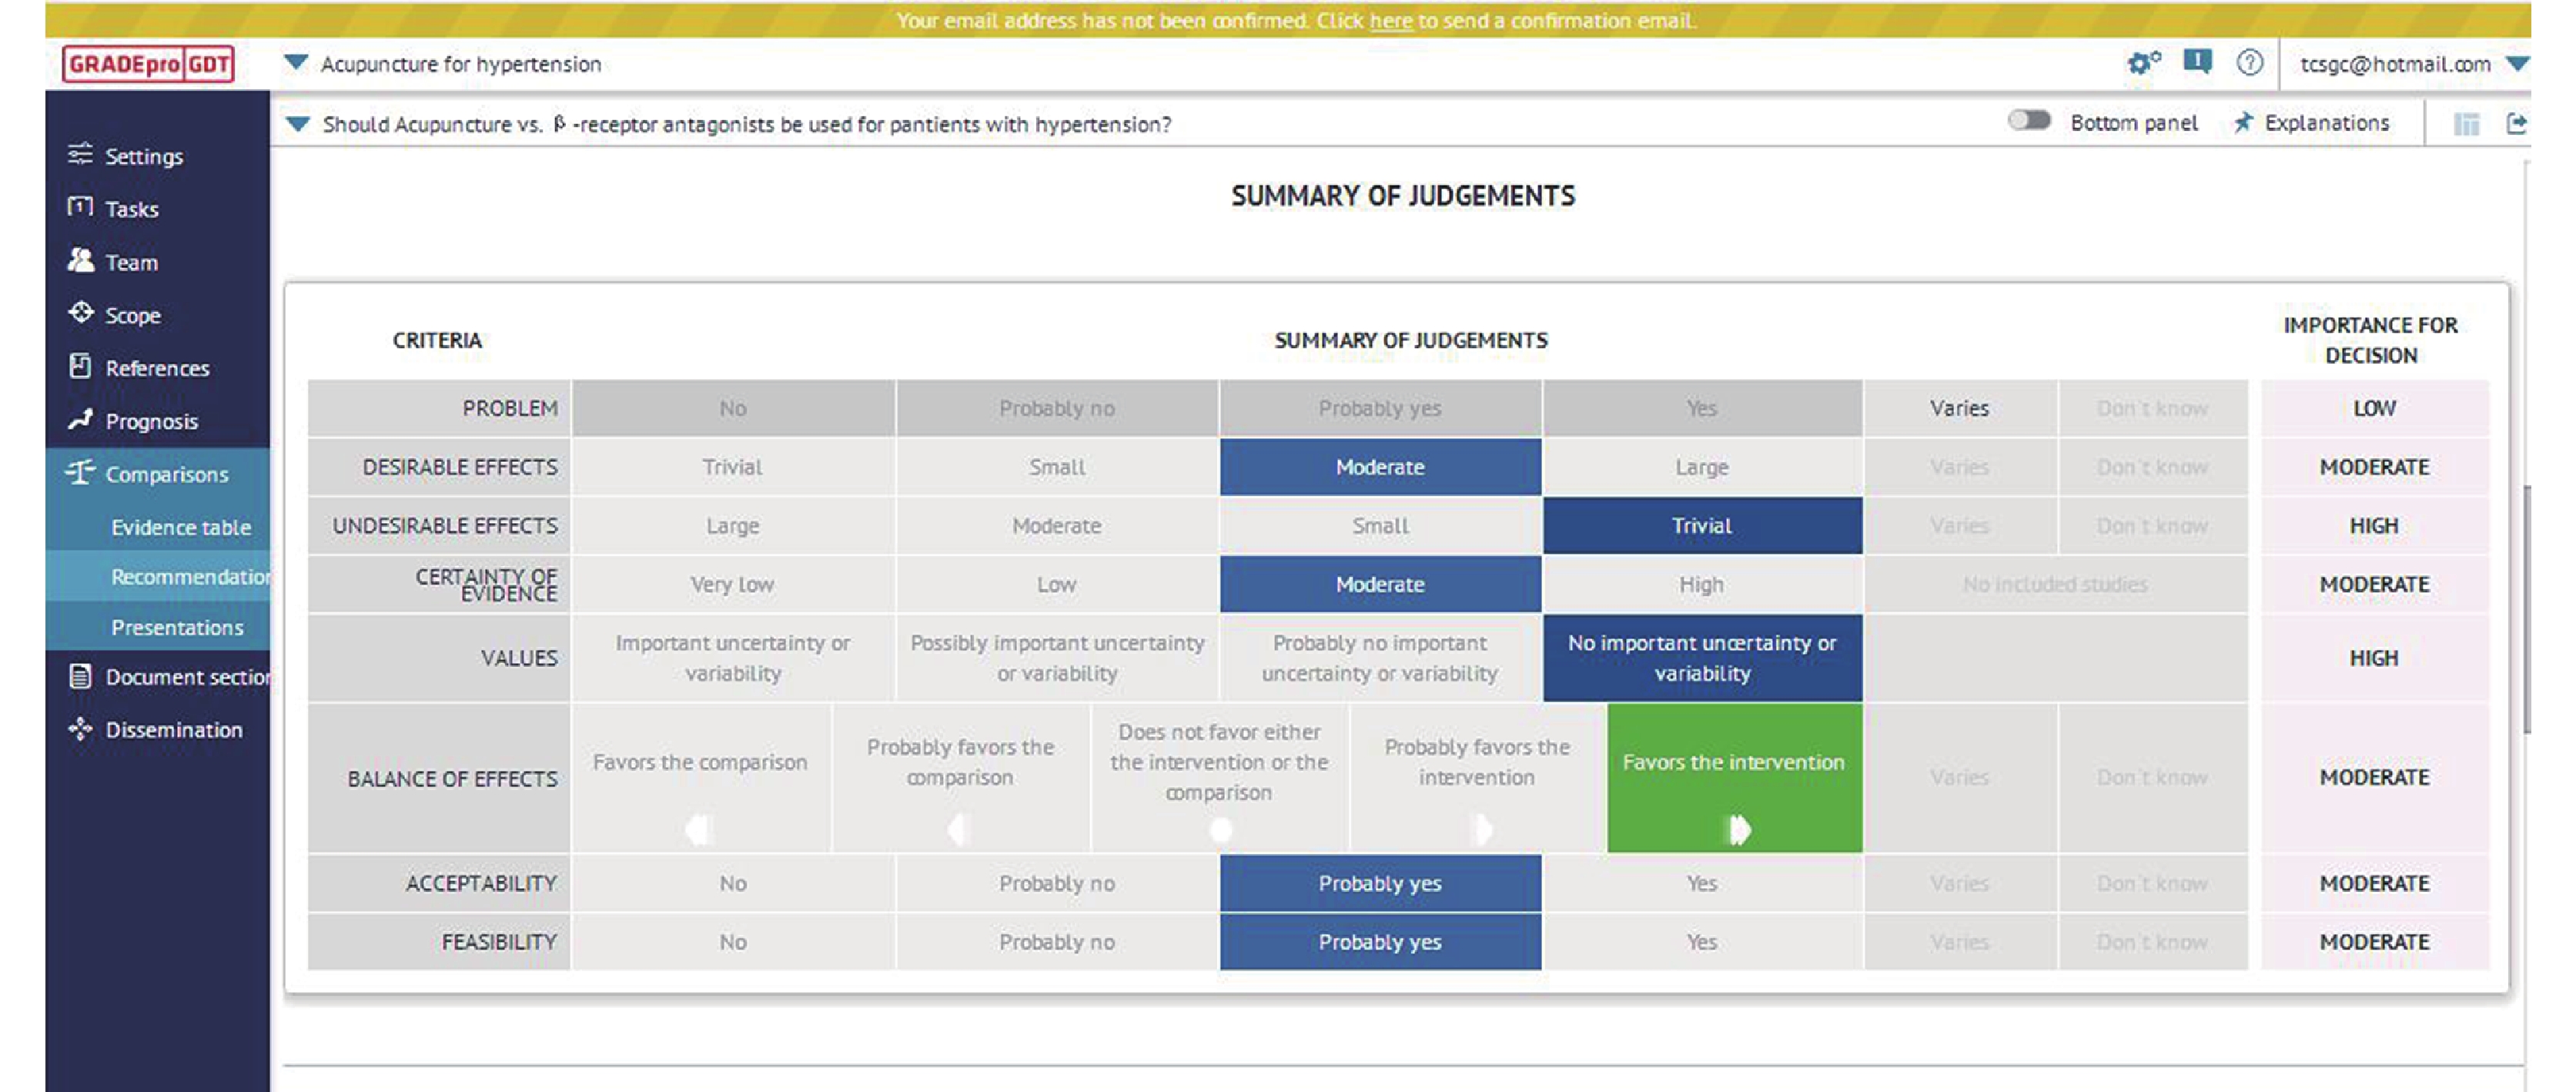Viewport: 2576px width, 1092px height.
Task: Switch to table layout view icon
Action: [x=2466, y=123]
